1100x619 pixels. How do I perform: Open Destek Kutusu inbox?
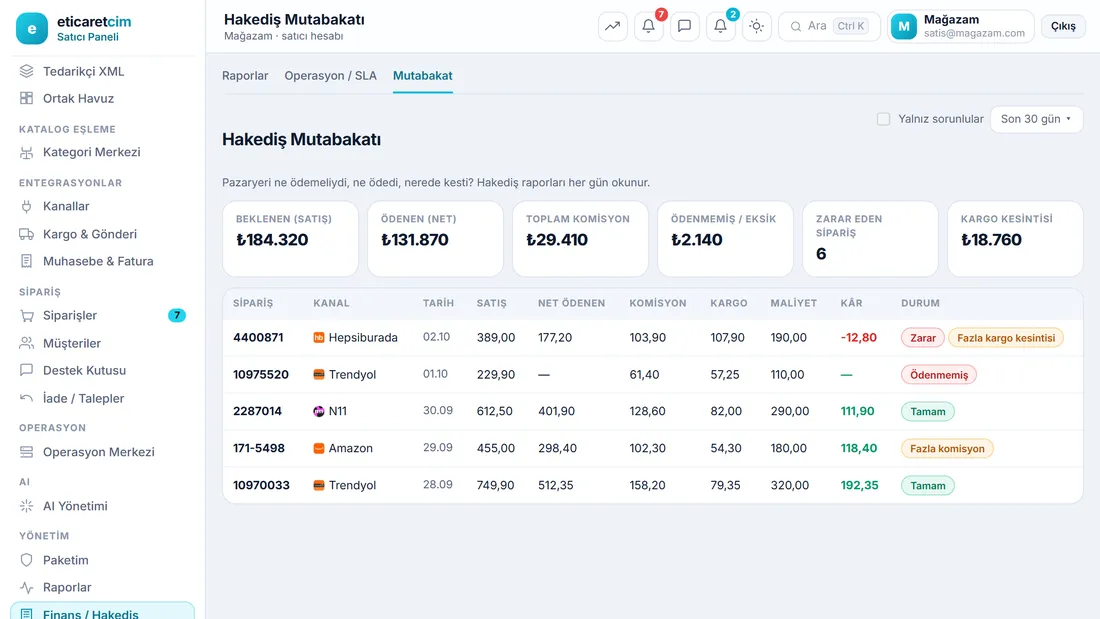pyautogui.click(x=102, y=371)
